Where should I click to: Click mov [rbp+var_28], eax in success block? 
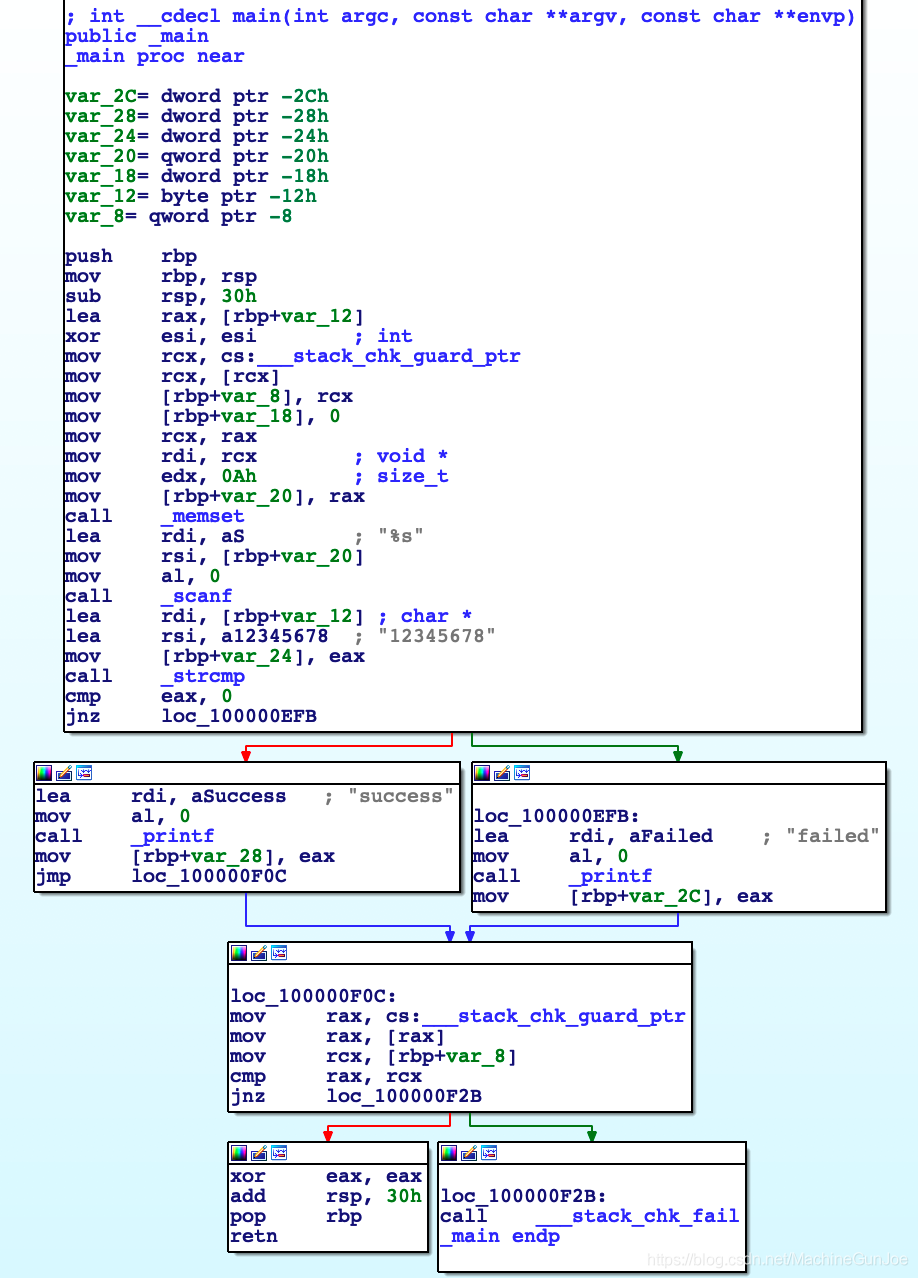pyautogui.click(x=185, y=856)
